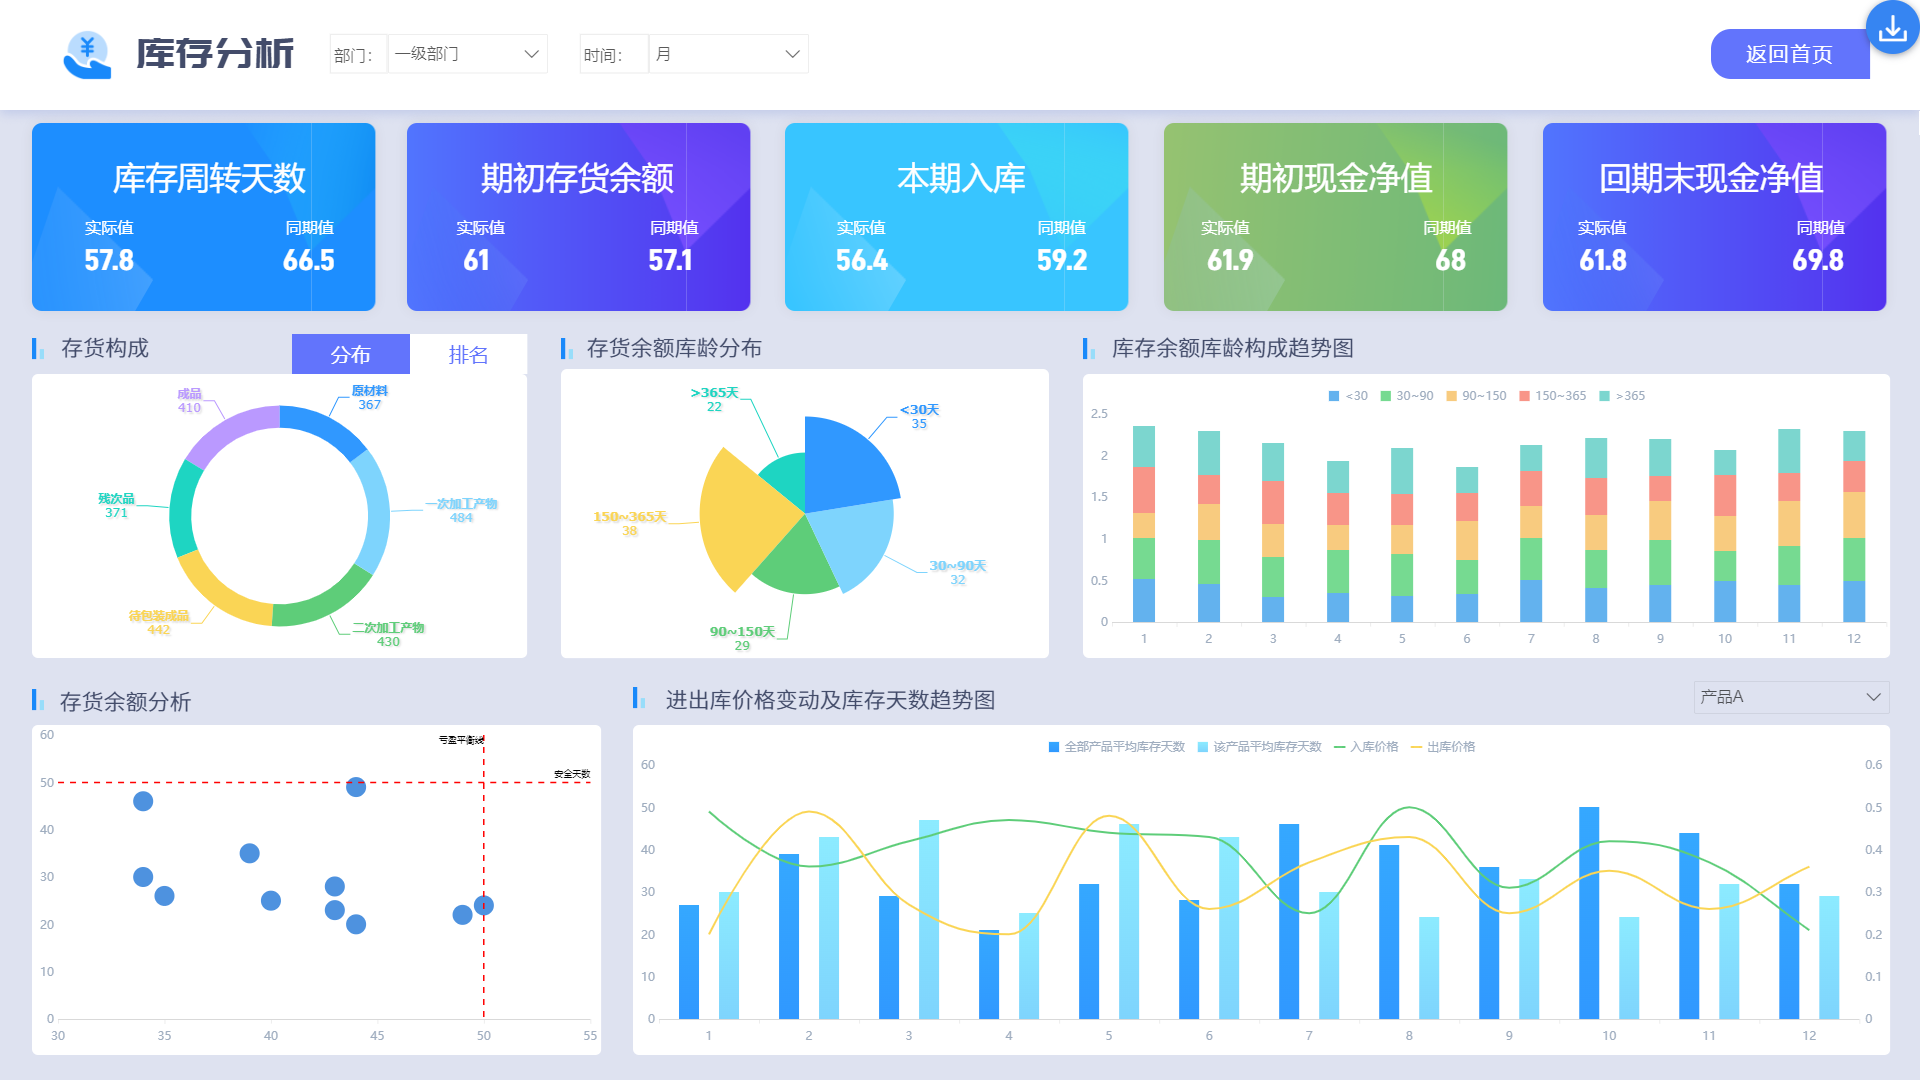Screen dimensions: 1920x1080
Task: Open the 产品A product selector
Action: tap(1790, 697)
